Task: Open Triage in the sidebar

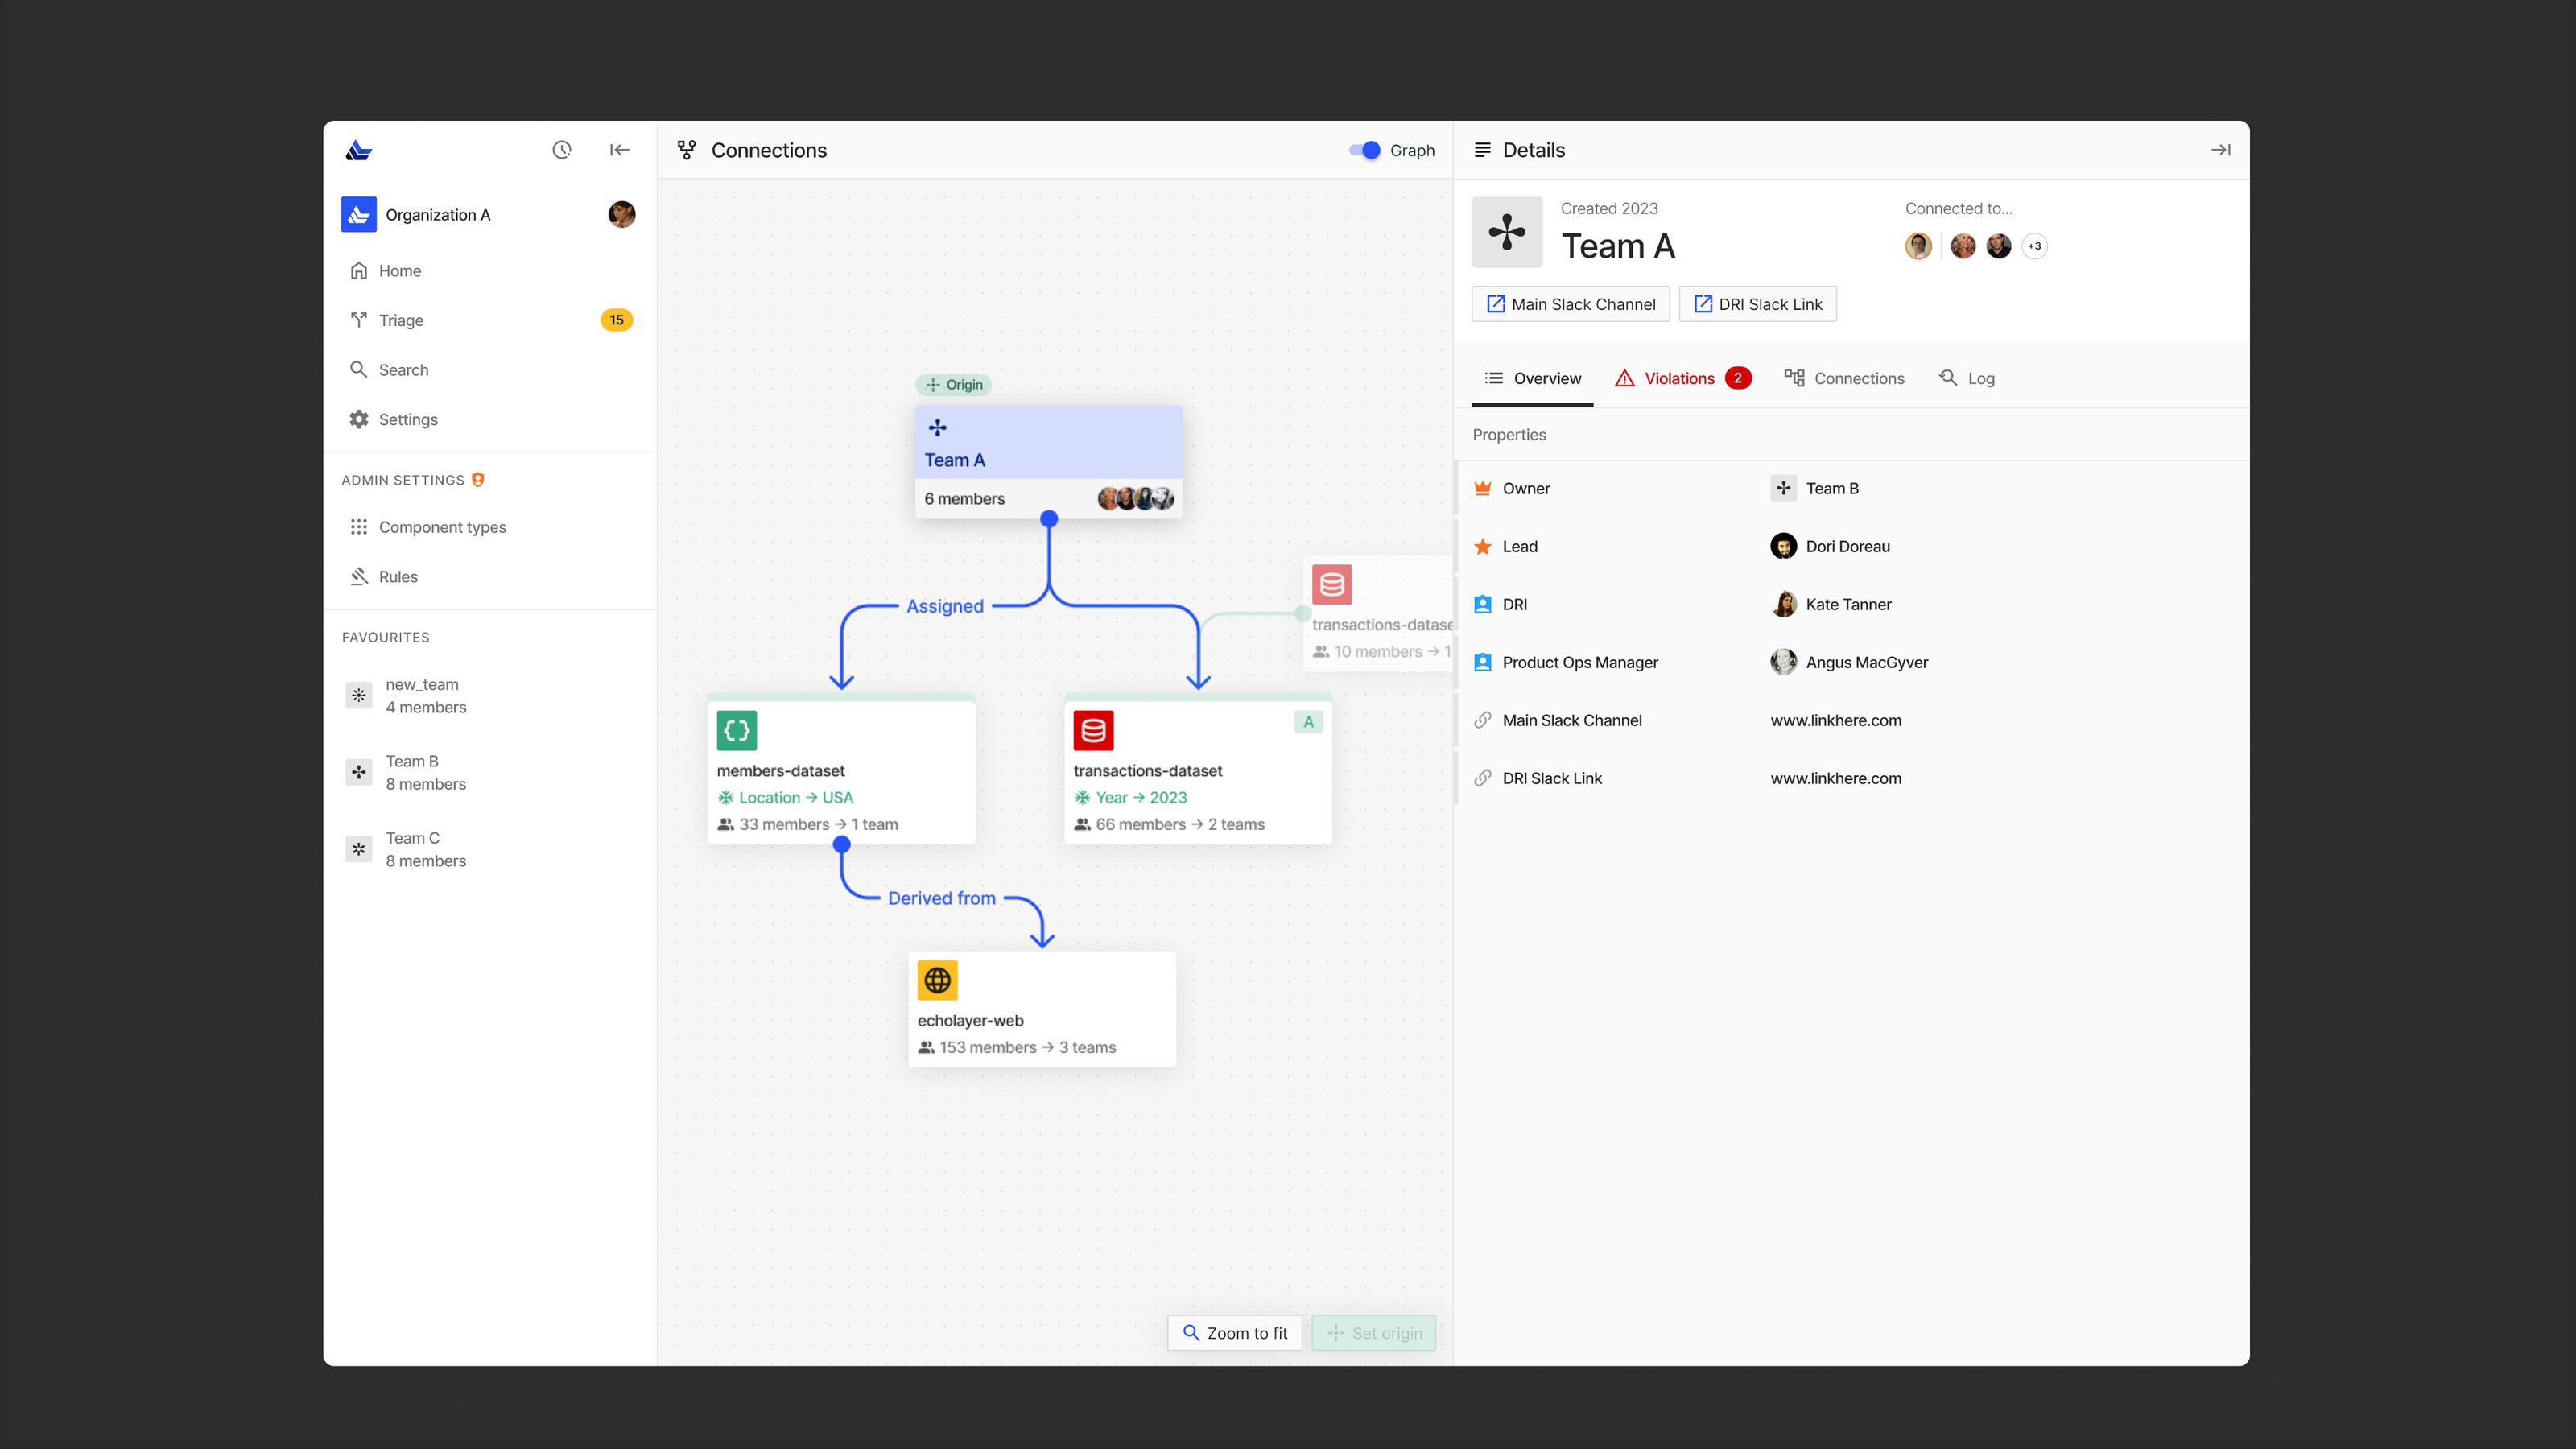Action: tap(401, 320)
